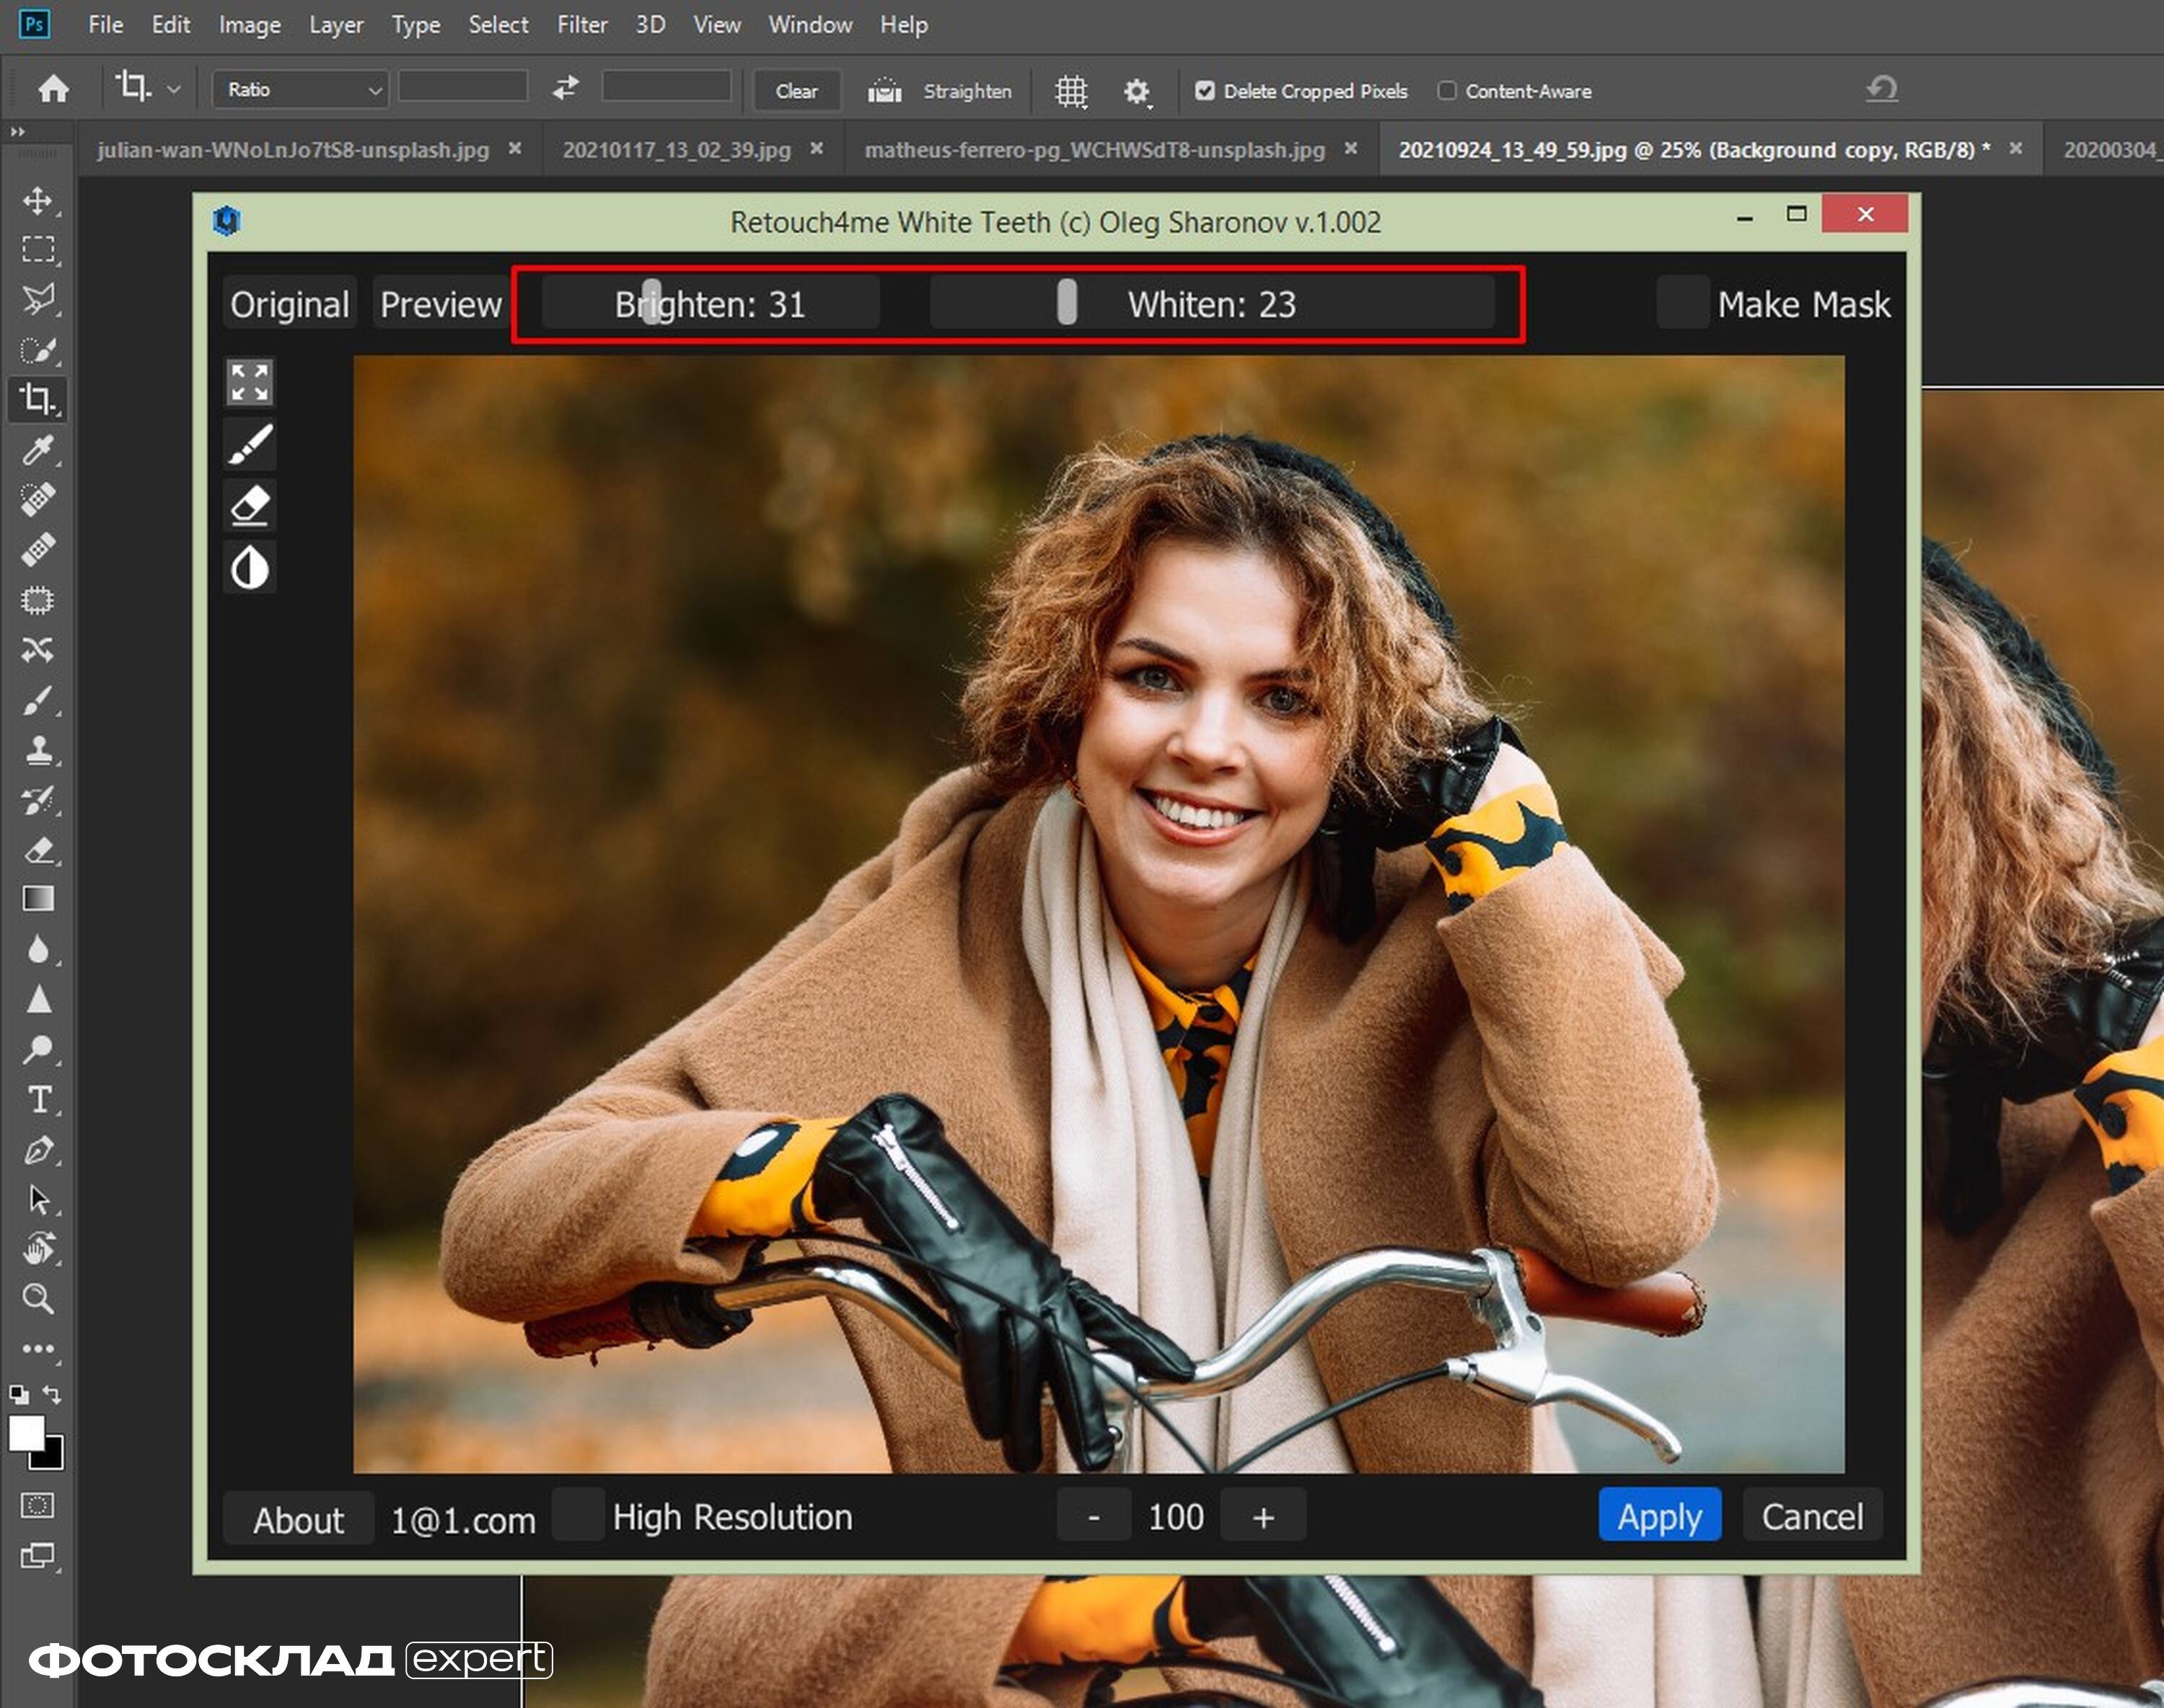Open the Window menu
The width and height of the screenshot is (2164, 1708).
(x=810, y=24)
